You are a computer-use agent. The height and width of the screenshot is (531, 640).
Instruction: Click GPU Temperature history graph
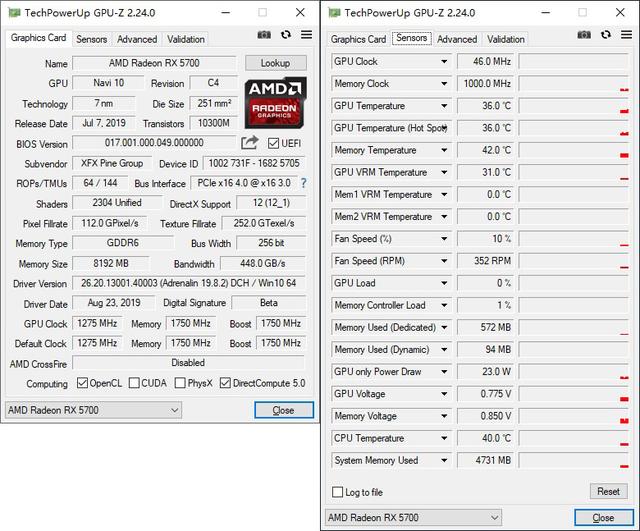click(573, 106)
